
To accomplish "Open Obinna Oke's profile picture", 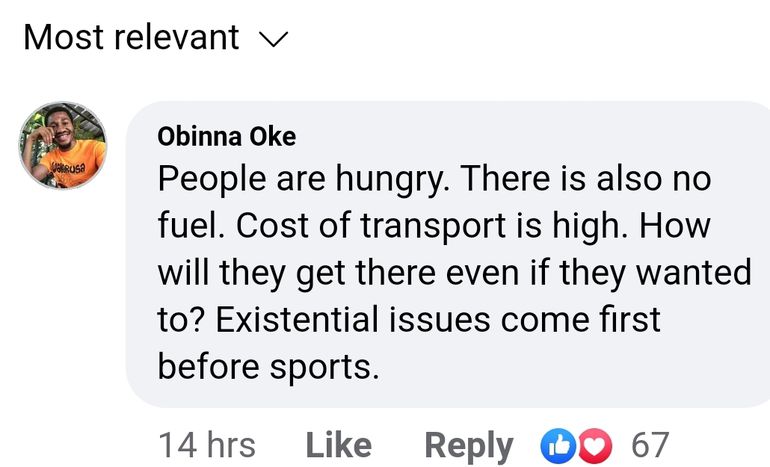I will [x=62, y=146].
